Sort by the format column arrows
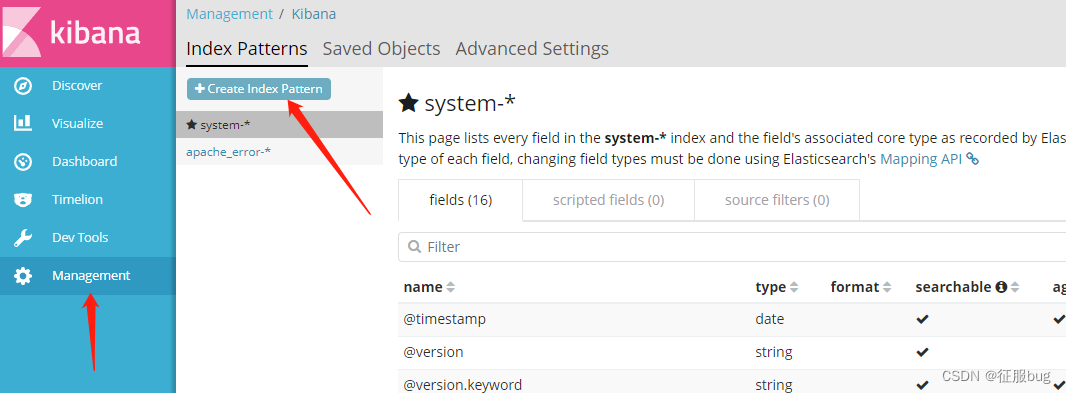The width and height of the screenshot is (1066, 393). click(887, 288)
